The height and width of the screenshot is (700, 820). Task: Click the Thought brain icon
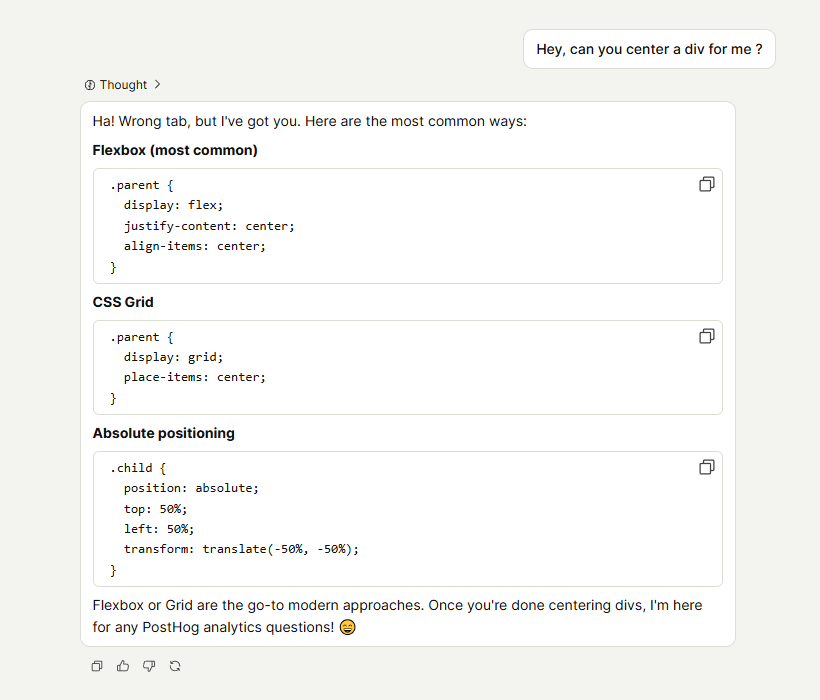coord(90,85)
